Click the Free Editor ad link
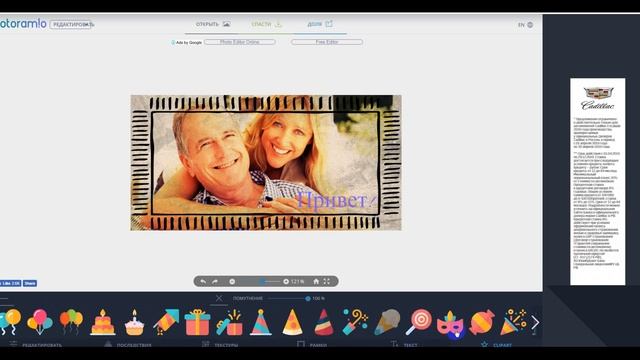 pos(327,42)
